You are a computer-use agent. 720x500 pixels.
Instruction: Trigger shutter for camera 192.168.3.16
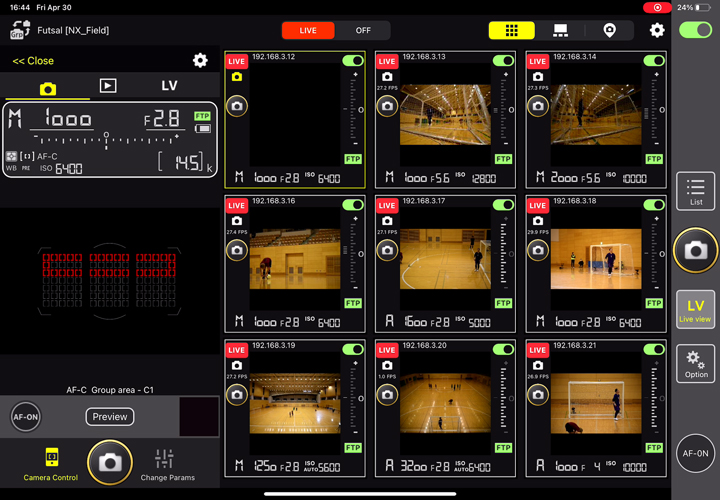(237, 250)
